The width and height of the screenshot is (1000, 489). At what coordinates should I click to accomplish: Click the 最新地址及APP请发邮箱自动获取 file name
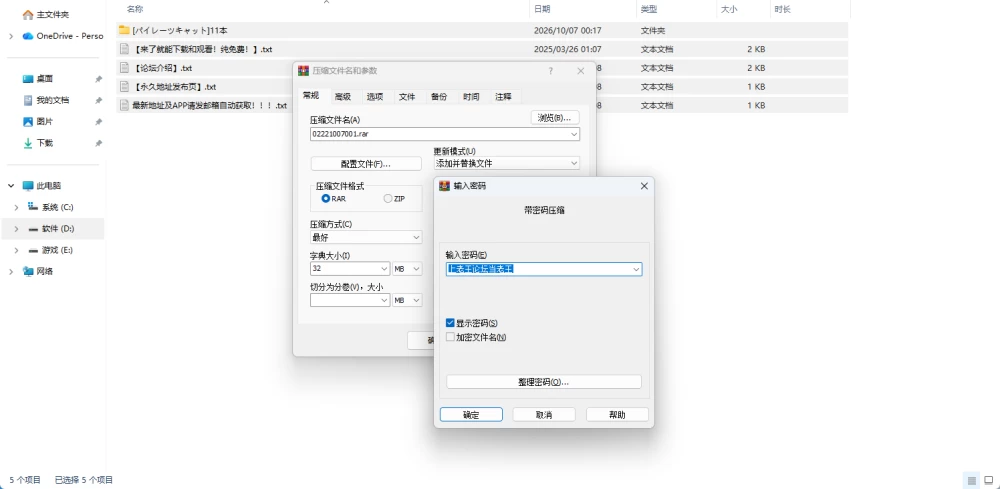pyautogui.click(x=209, y=105)
